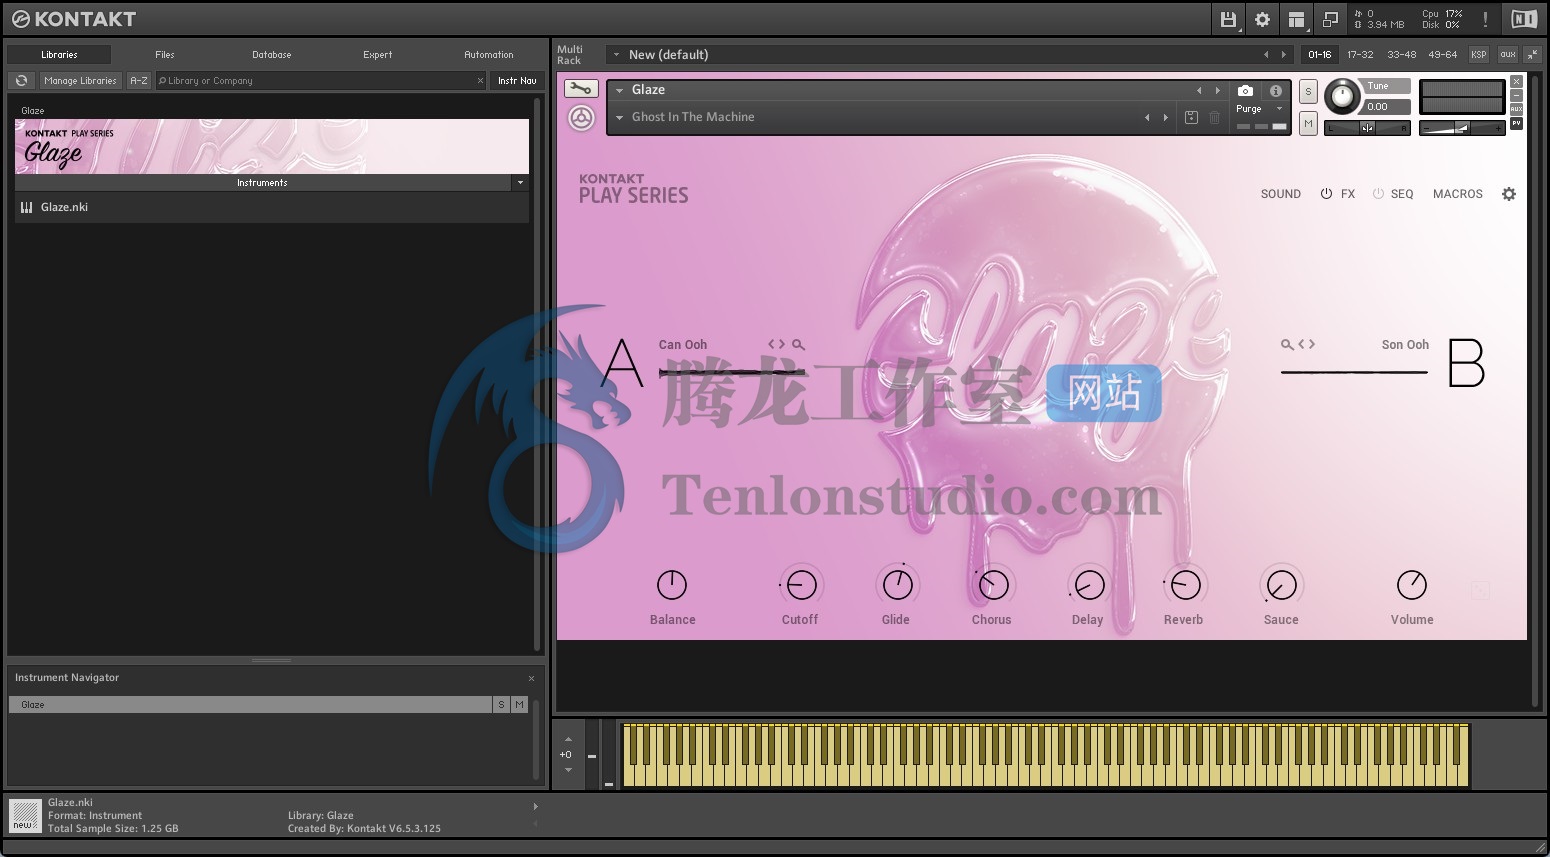Collapse Glaze instrument header with minus

click(x=1516, y=95)
